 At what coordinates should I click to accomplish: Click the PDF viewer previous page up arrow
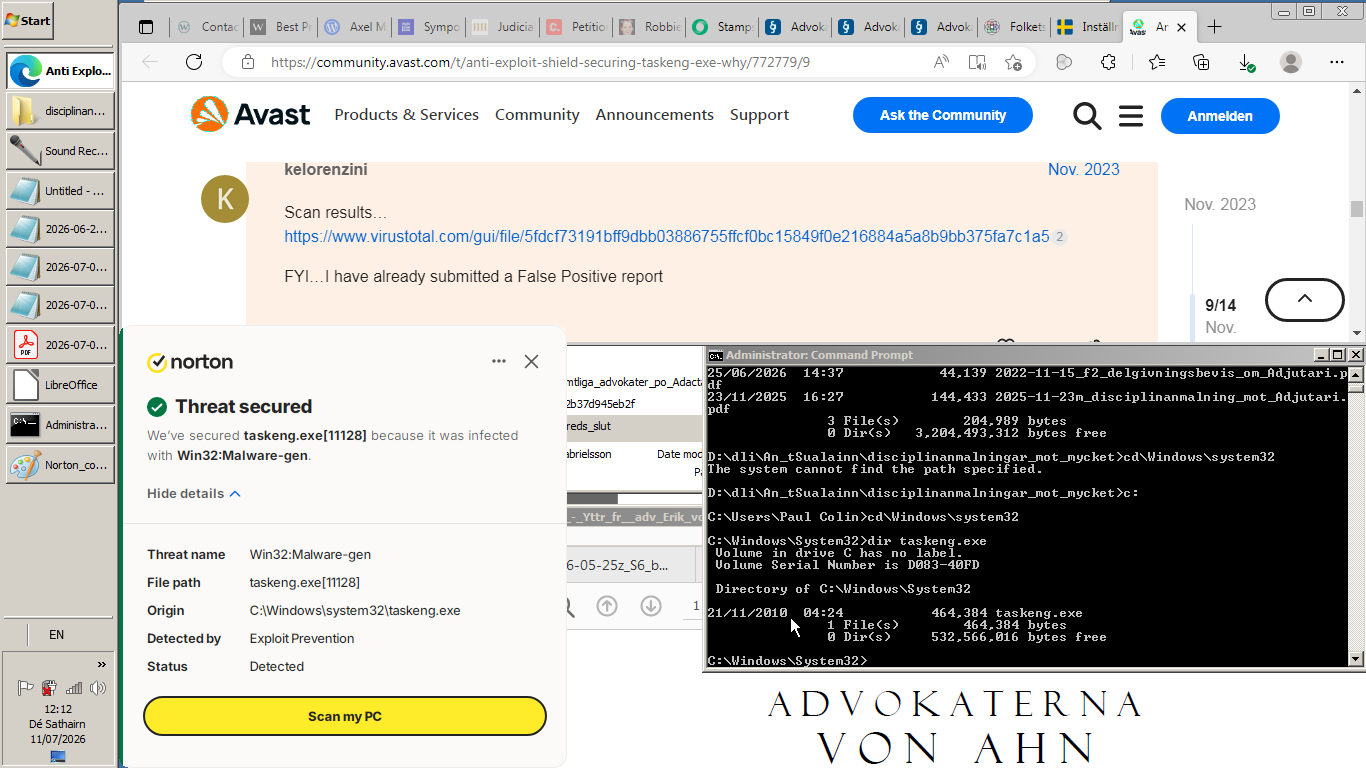click(x=607, y=606)
